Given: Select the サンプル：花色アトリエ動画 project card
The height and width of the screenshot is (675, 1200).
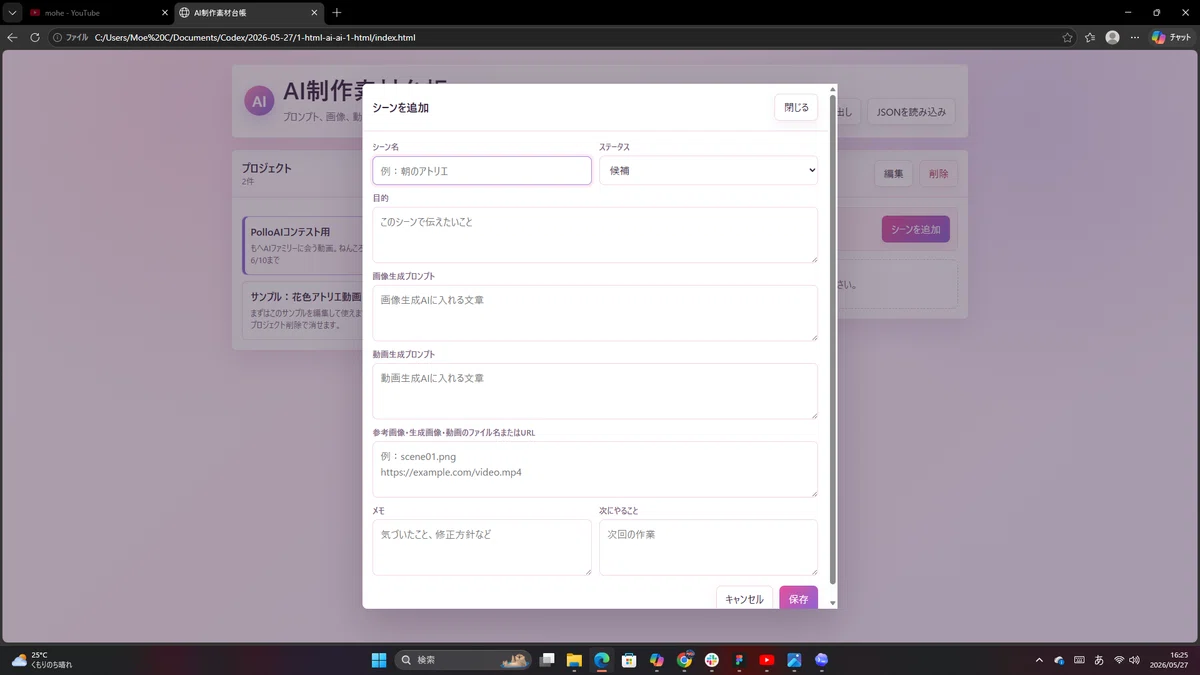Looking at the screenshot, I should 302,311.
